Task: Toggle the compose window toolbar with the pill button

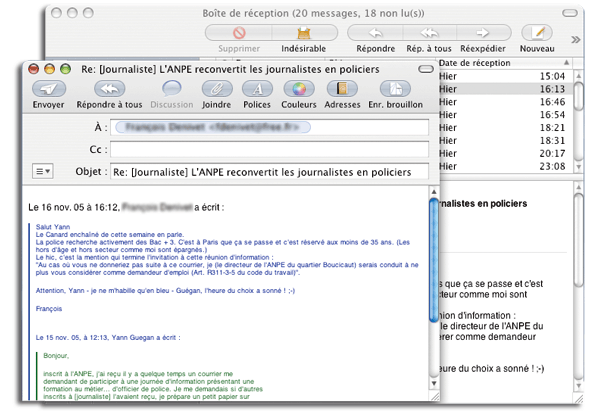Action: pyautogui.click(x=426, y=69)
